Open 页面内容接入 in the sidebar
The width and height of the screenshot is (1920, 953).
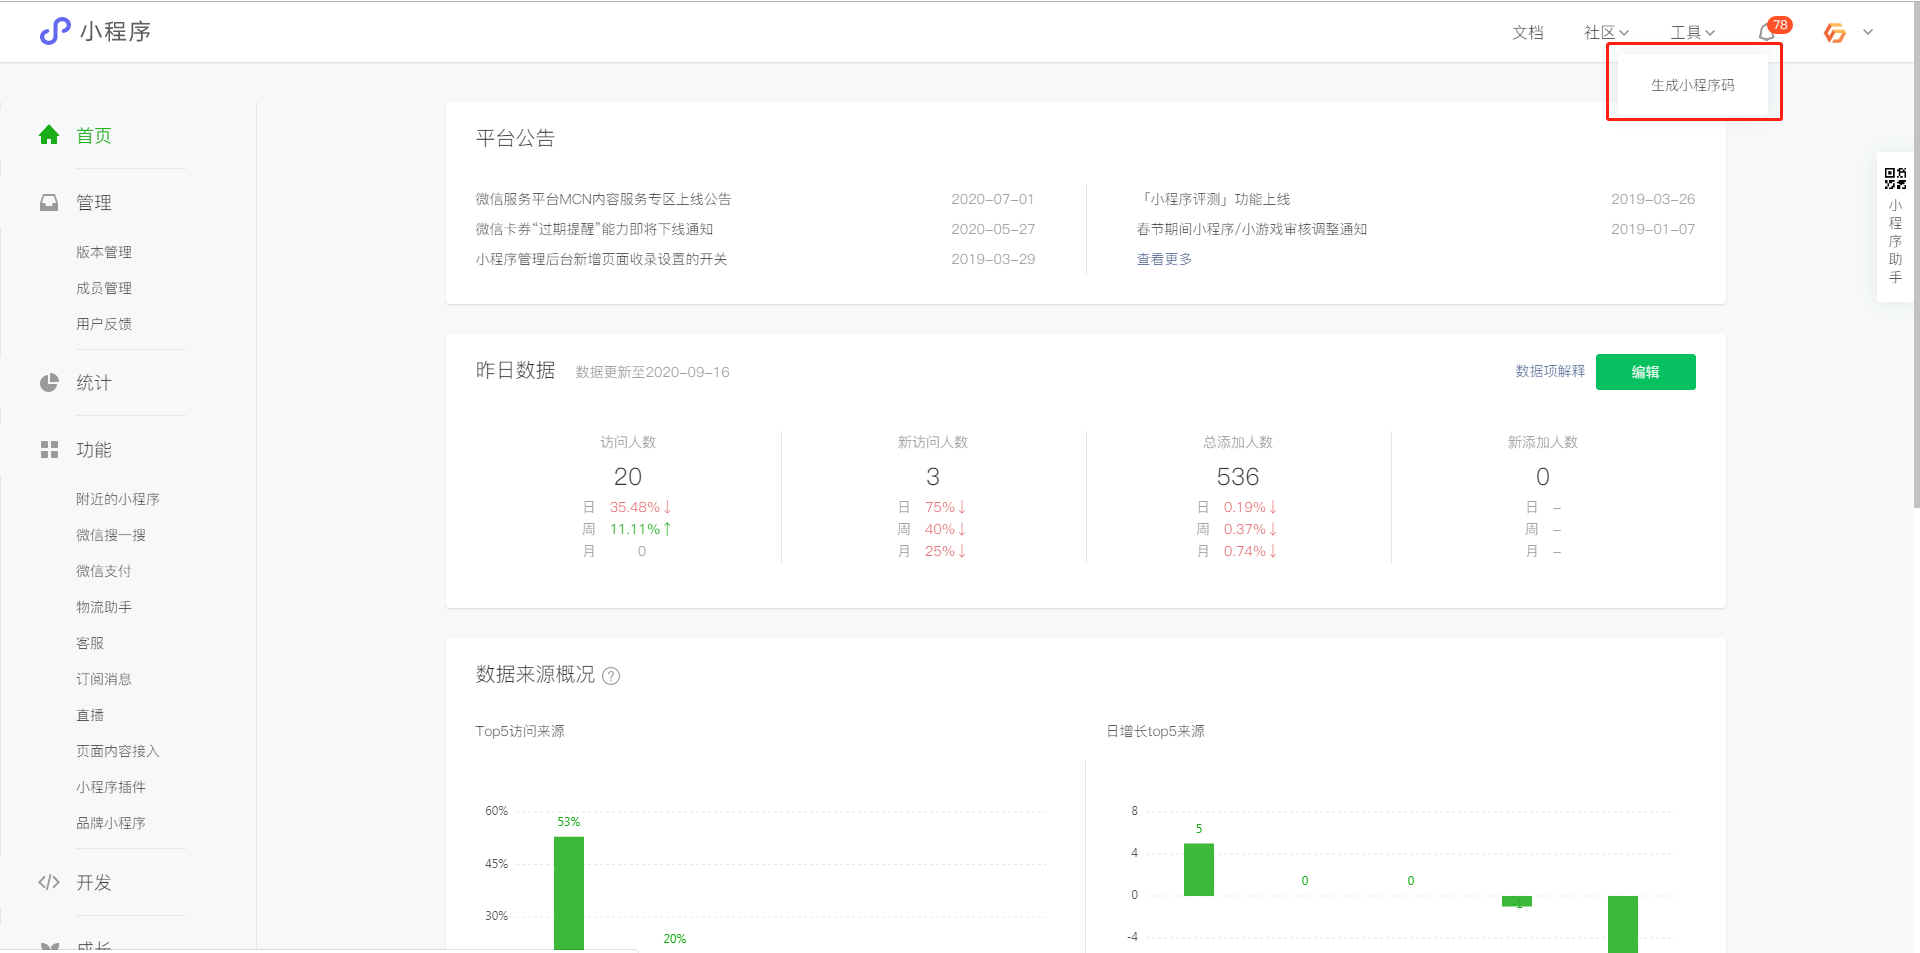pyautogui.click(x=118, y=751)
